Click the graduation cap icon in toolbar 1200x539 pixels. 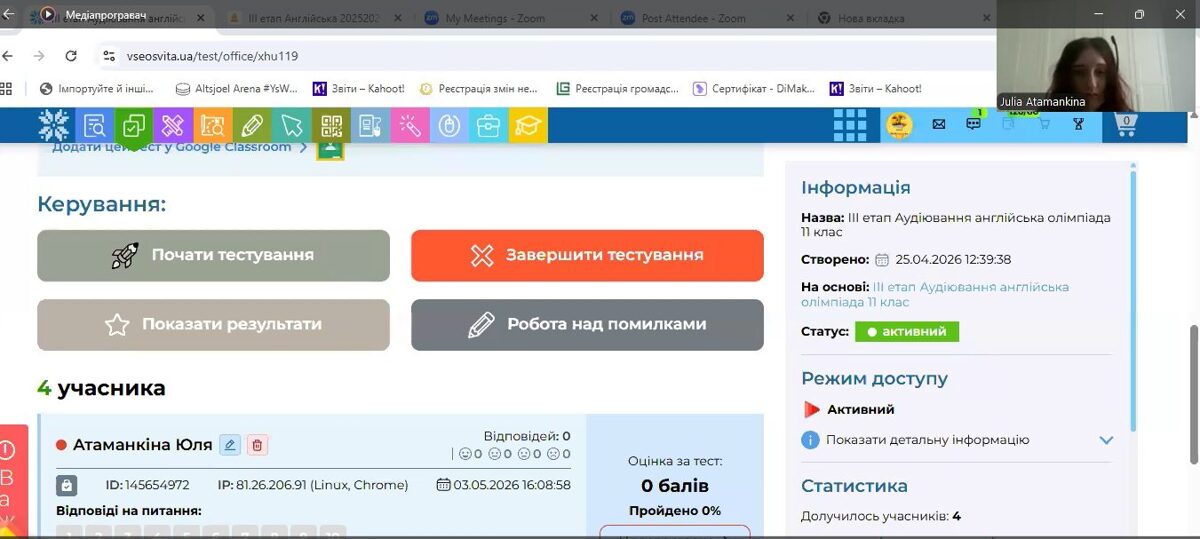(528, 126)
